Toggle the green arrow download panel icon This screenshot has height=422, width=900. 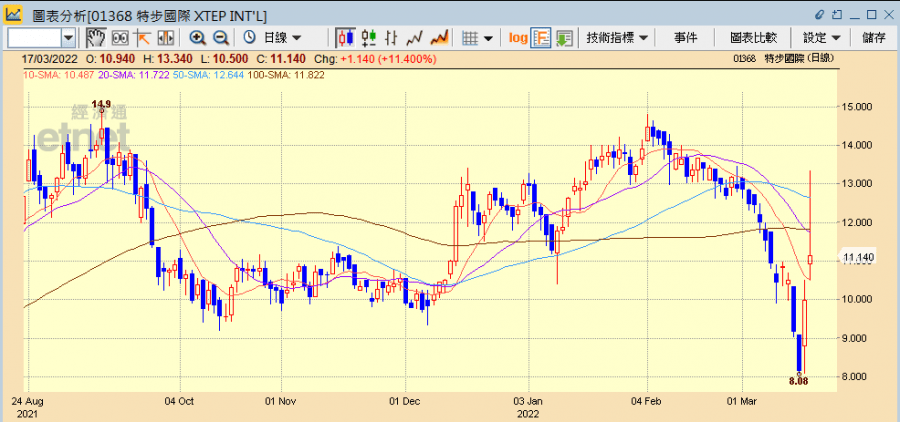click(564, 38)
